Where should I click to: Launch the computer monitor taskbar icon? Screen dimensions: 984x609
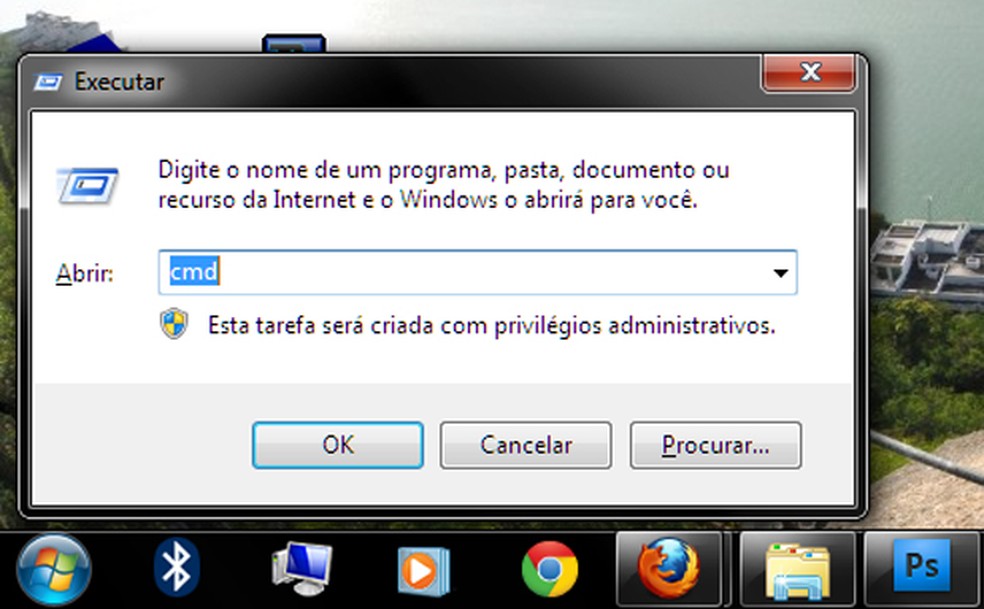[302, 569]
